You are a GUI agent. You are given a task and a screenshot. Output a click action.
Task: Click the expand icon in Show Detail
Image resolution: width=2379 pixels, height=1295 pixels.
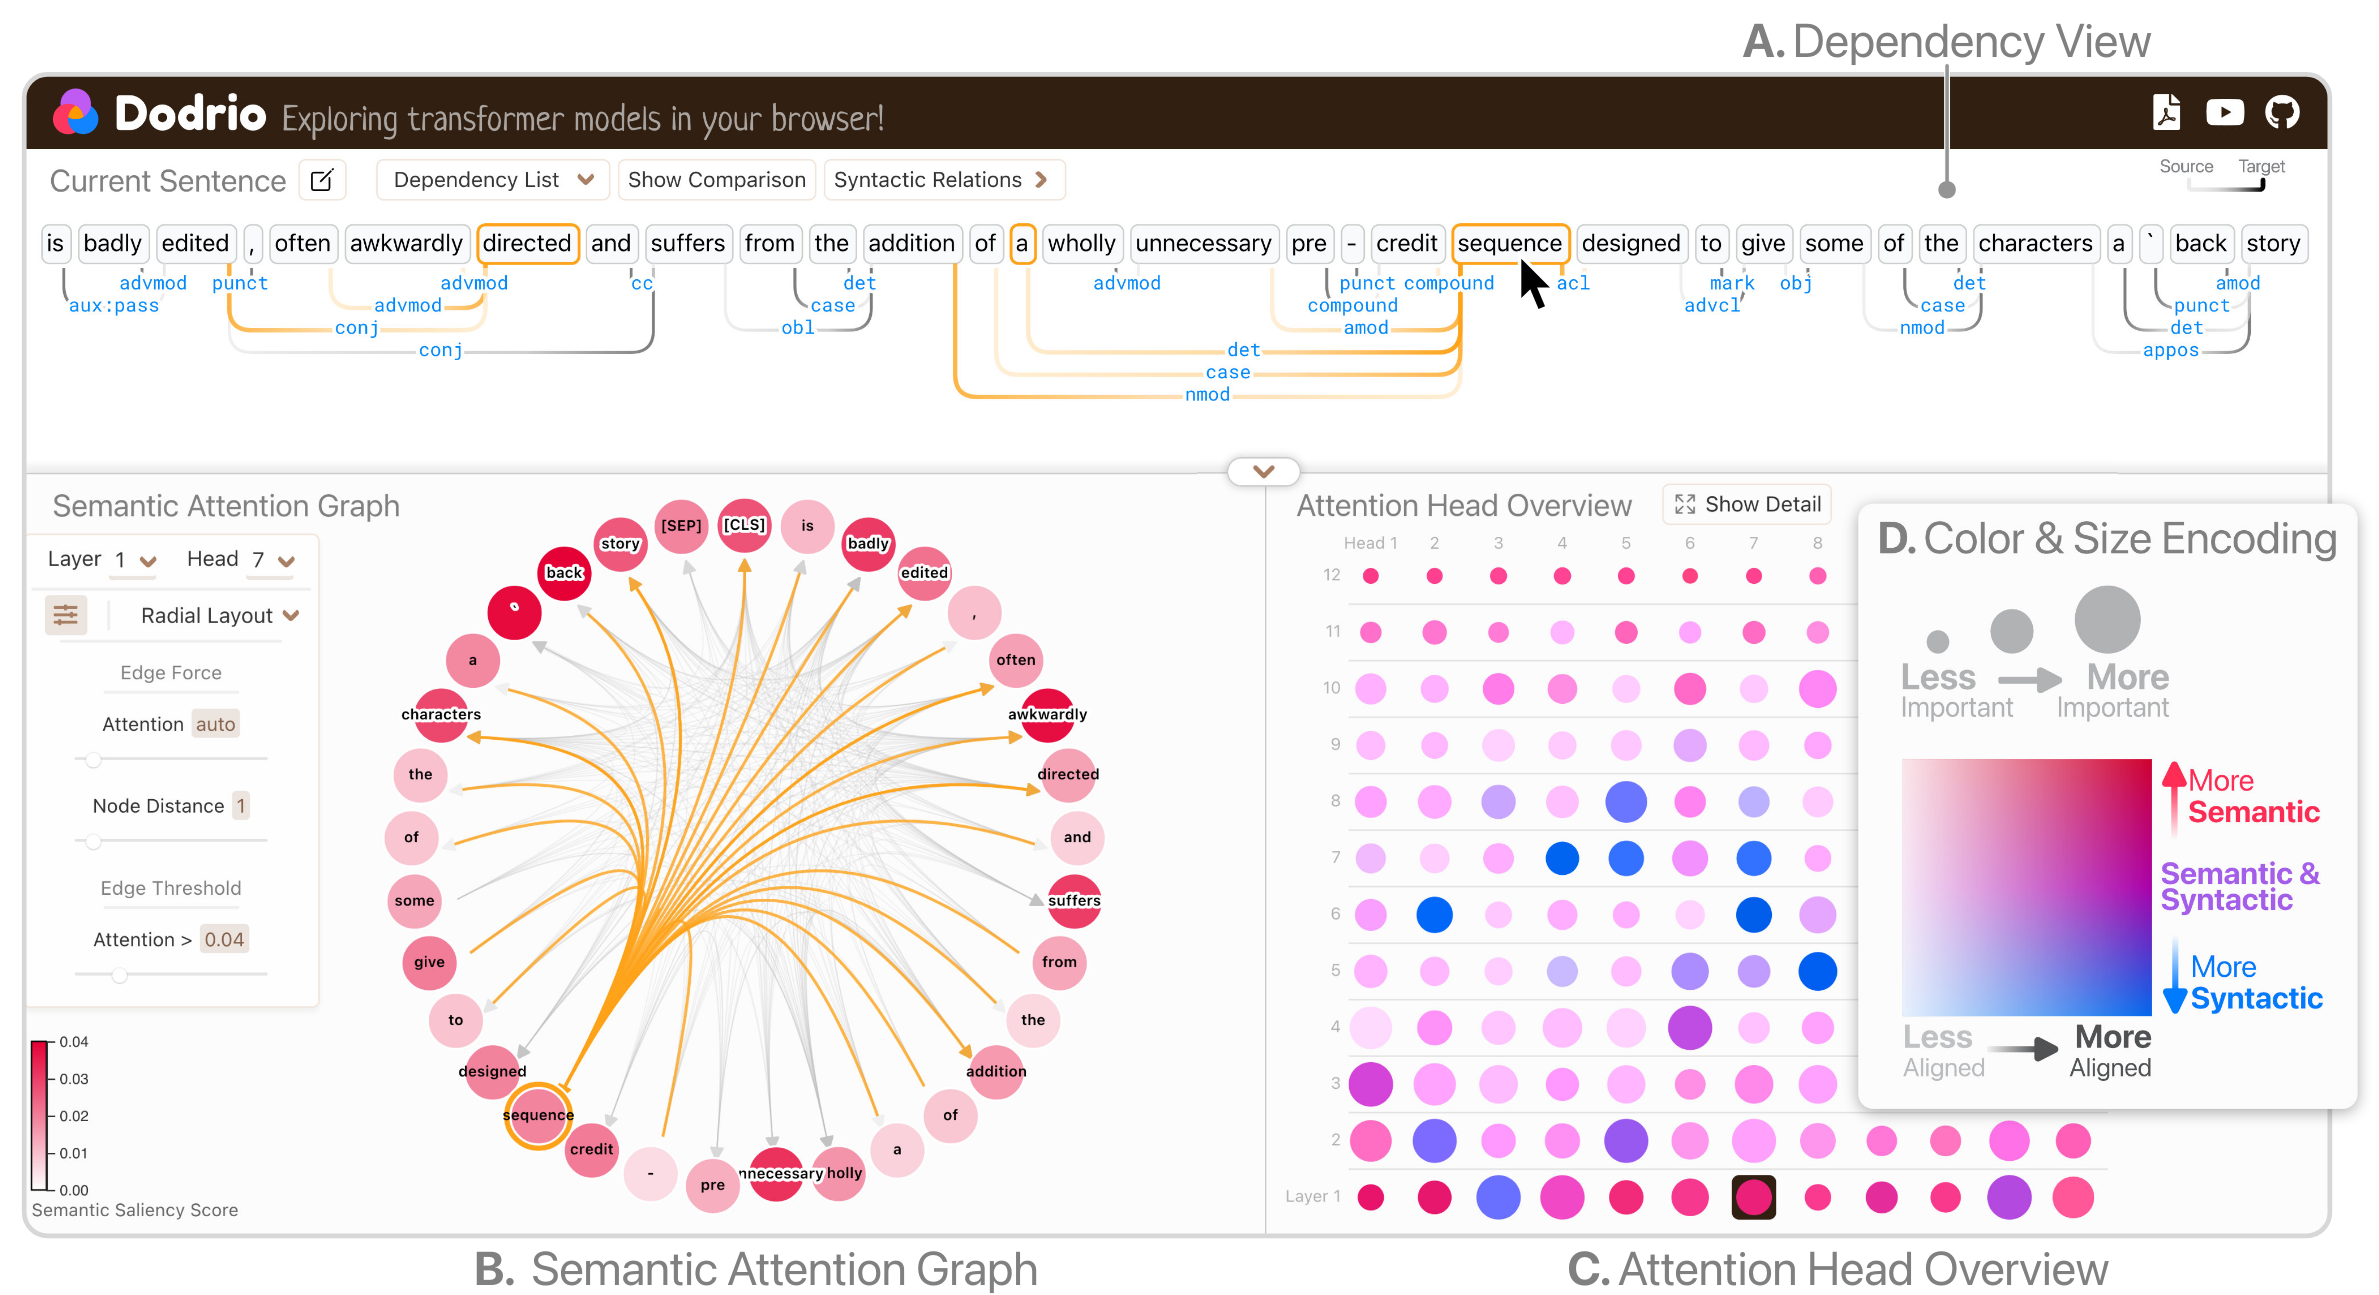(x=1685, y=504)
